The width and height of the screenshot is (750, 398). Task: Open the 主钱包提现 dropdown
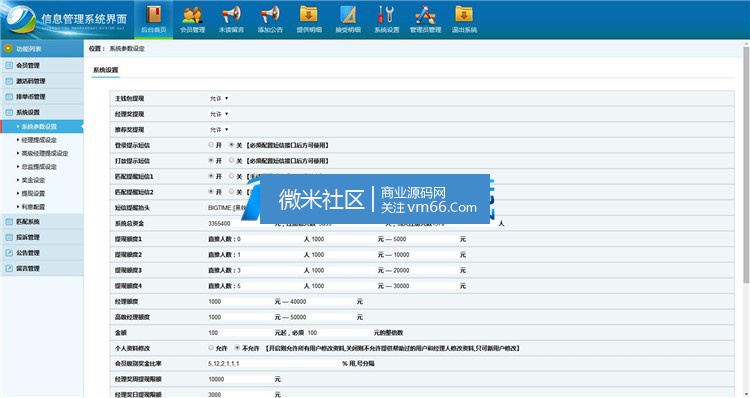[219, 98]
